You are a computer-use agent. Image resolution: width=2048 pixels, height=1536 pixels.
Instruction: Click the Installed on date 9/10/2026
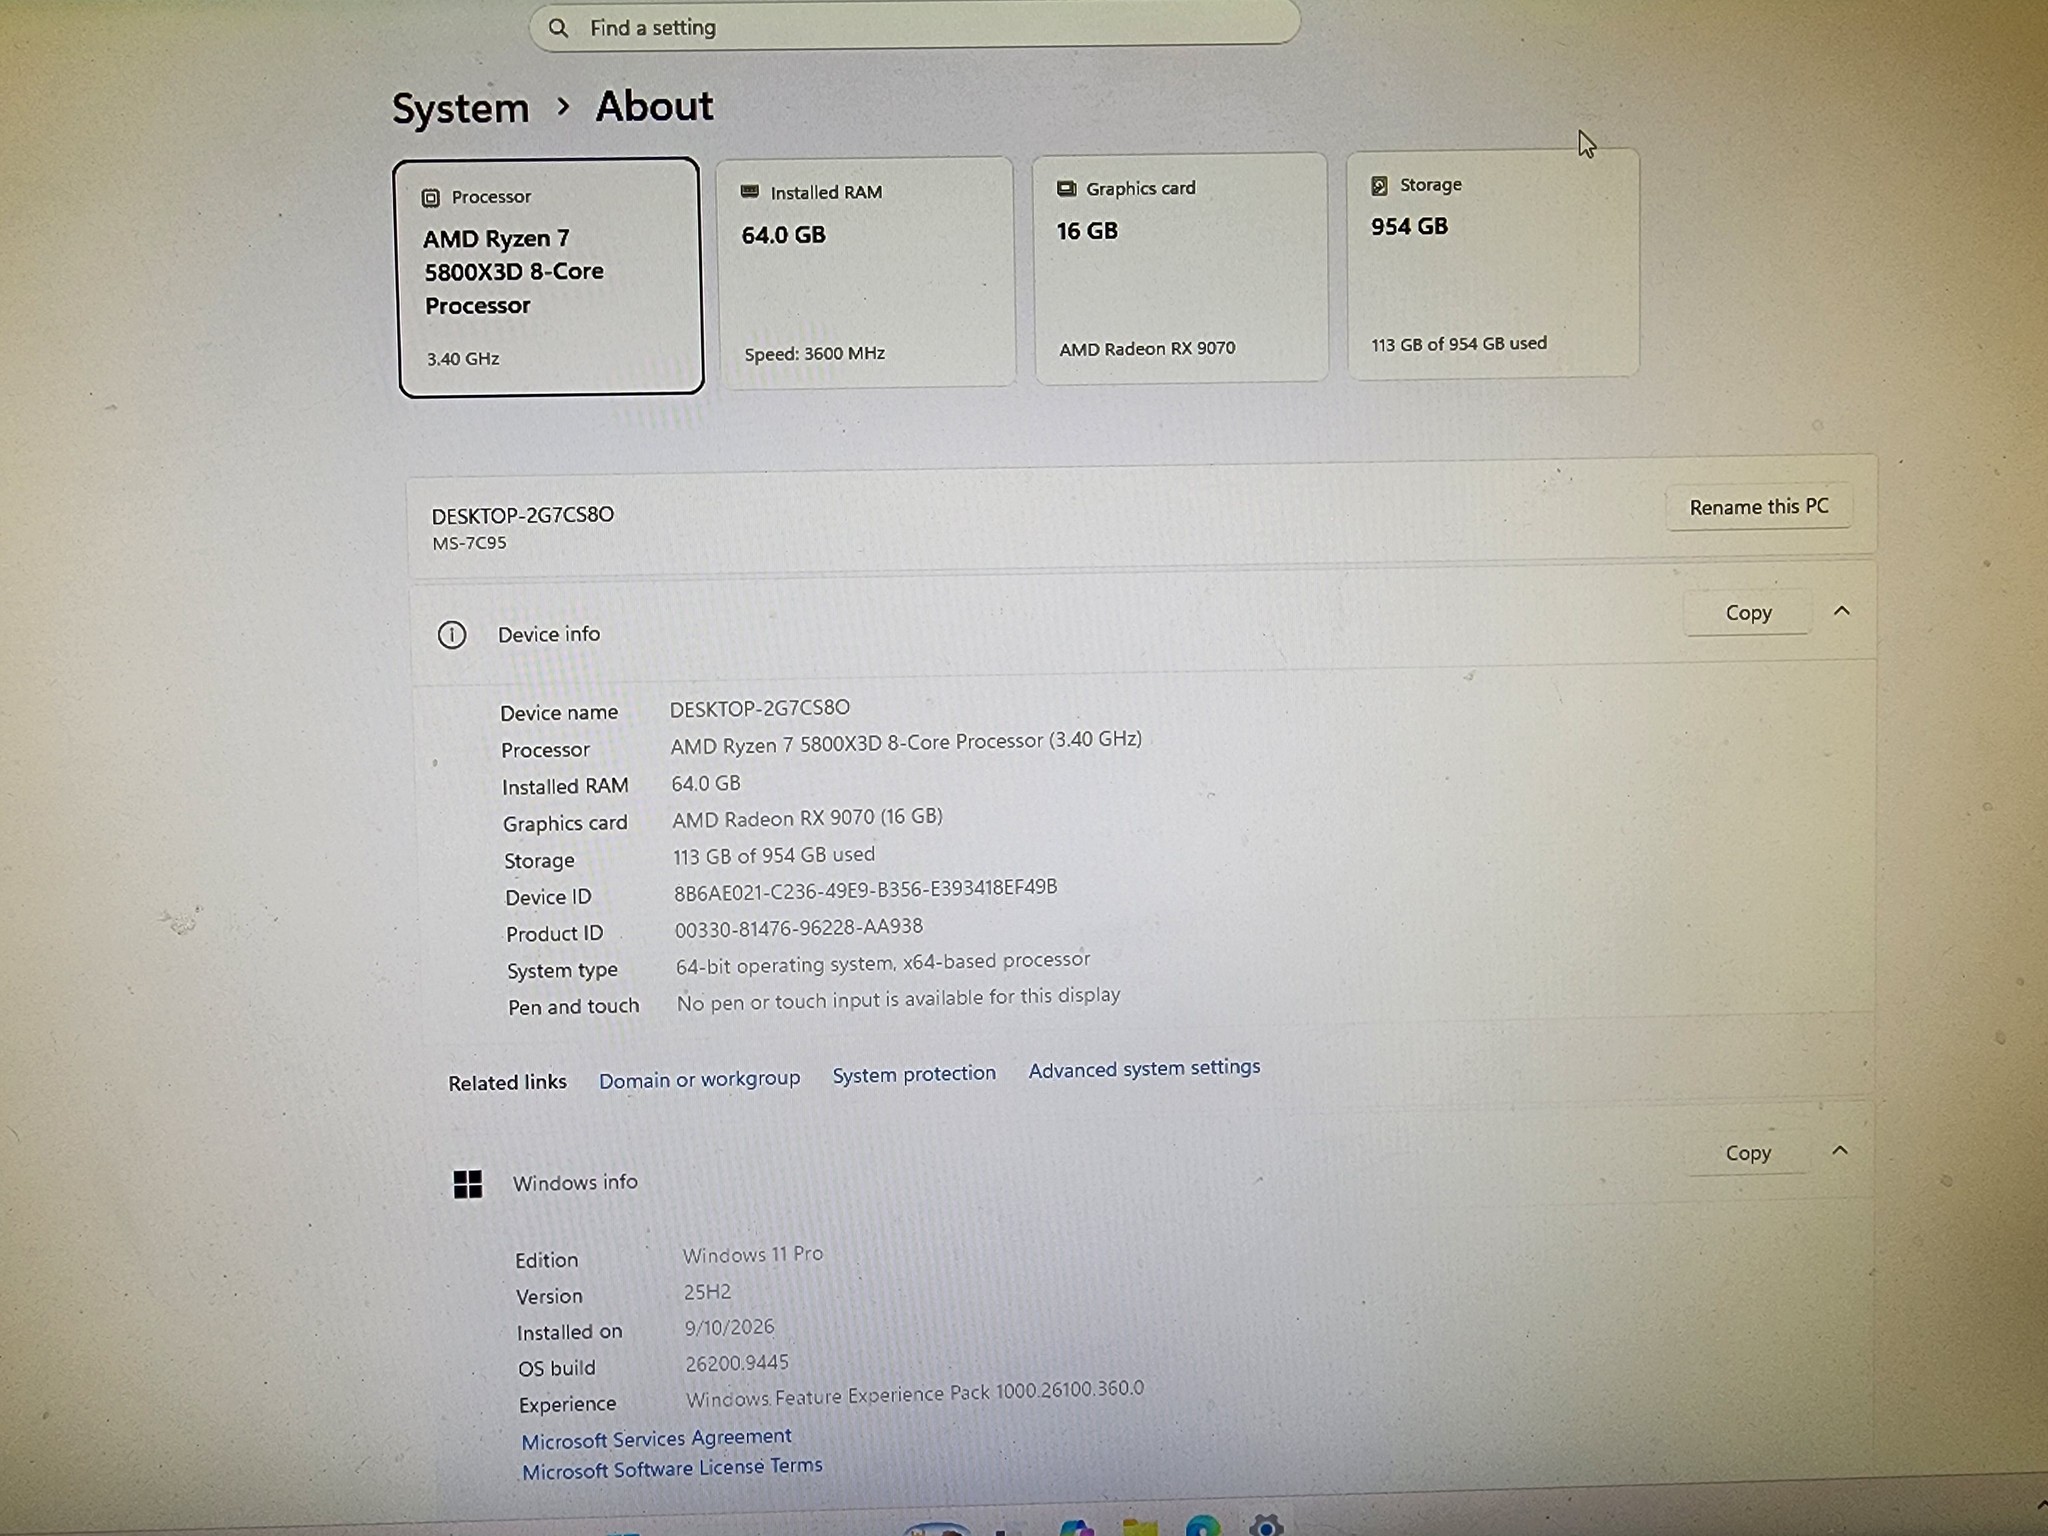point(729,1327)
